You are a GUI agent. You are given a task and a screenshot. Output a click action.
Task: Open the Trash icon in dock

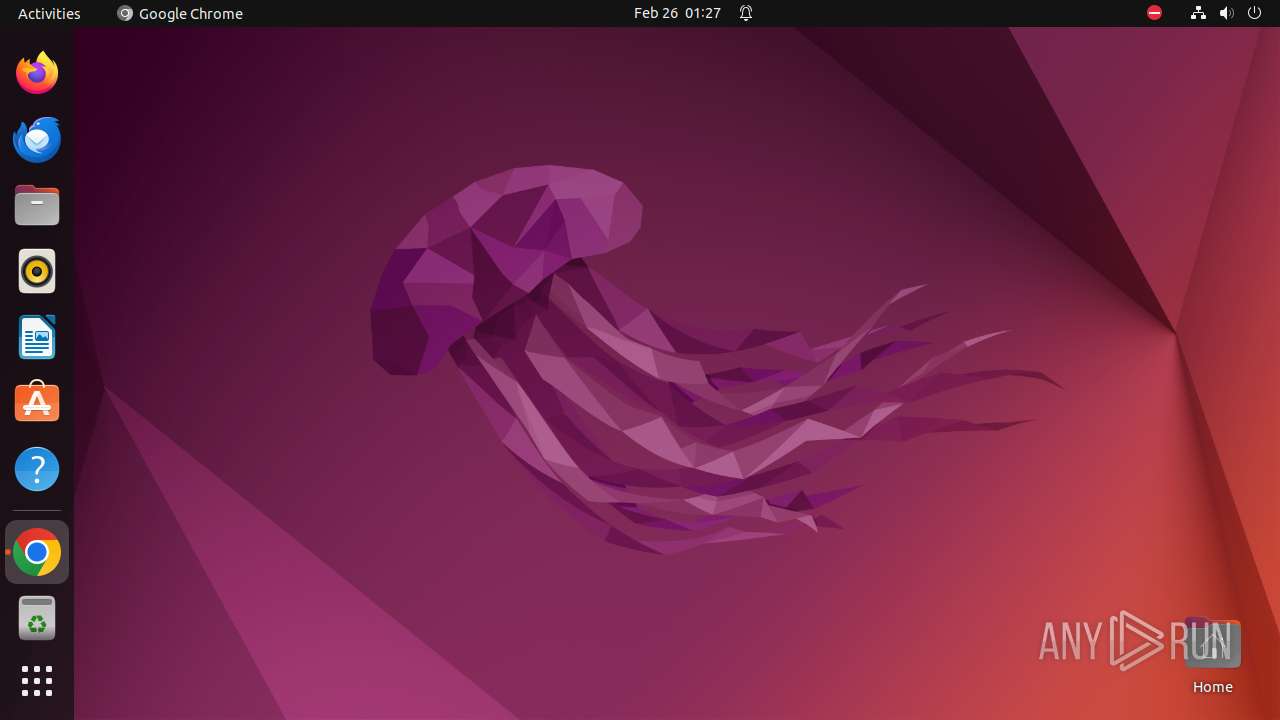(37, 618)
